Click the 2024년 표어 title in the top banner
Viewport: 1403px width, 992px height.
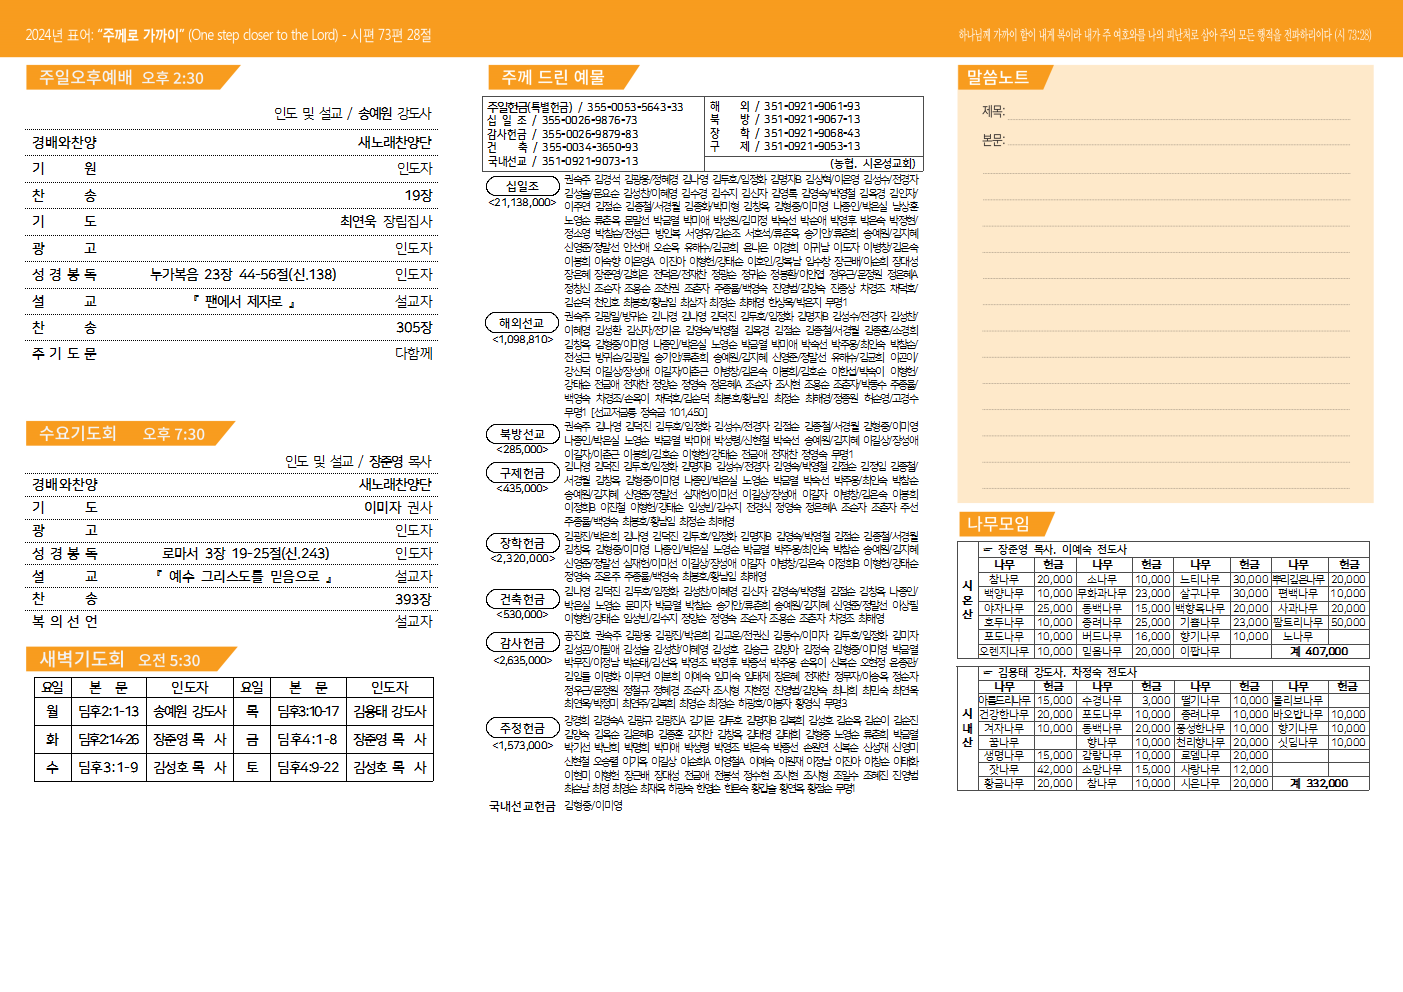click(x=228, y=35)
